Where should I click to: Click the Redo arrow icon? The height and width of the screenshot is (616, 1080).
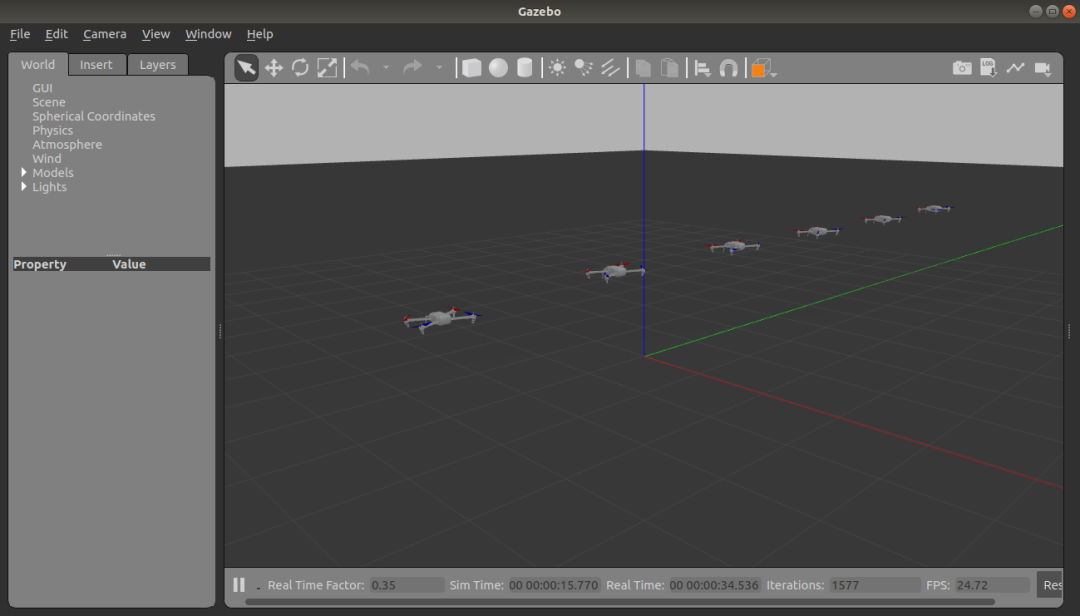tap(412, 68)
